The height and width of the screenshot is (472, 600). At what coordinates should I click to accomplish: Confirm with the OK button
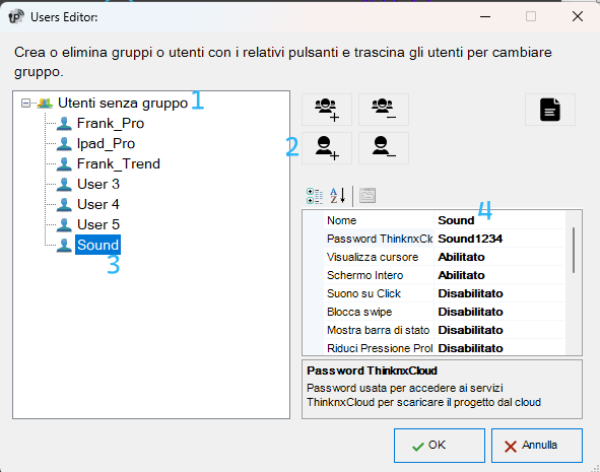(x=439, y=445)
